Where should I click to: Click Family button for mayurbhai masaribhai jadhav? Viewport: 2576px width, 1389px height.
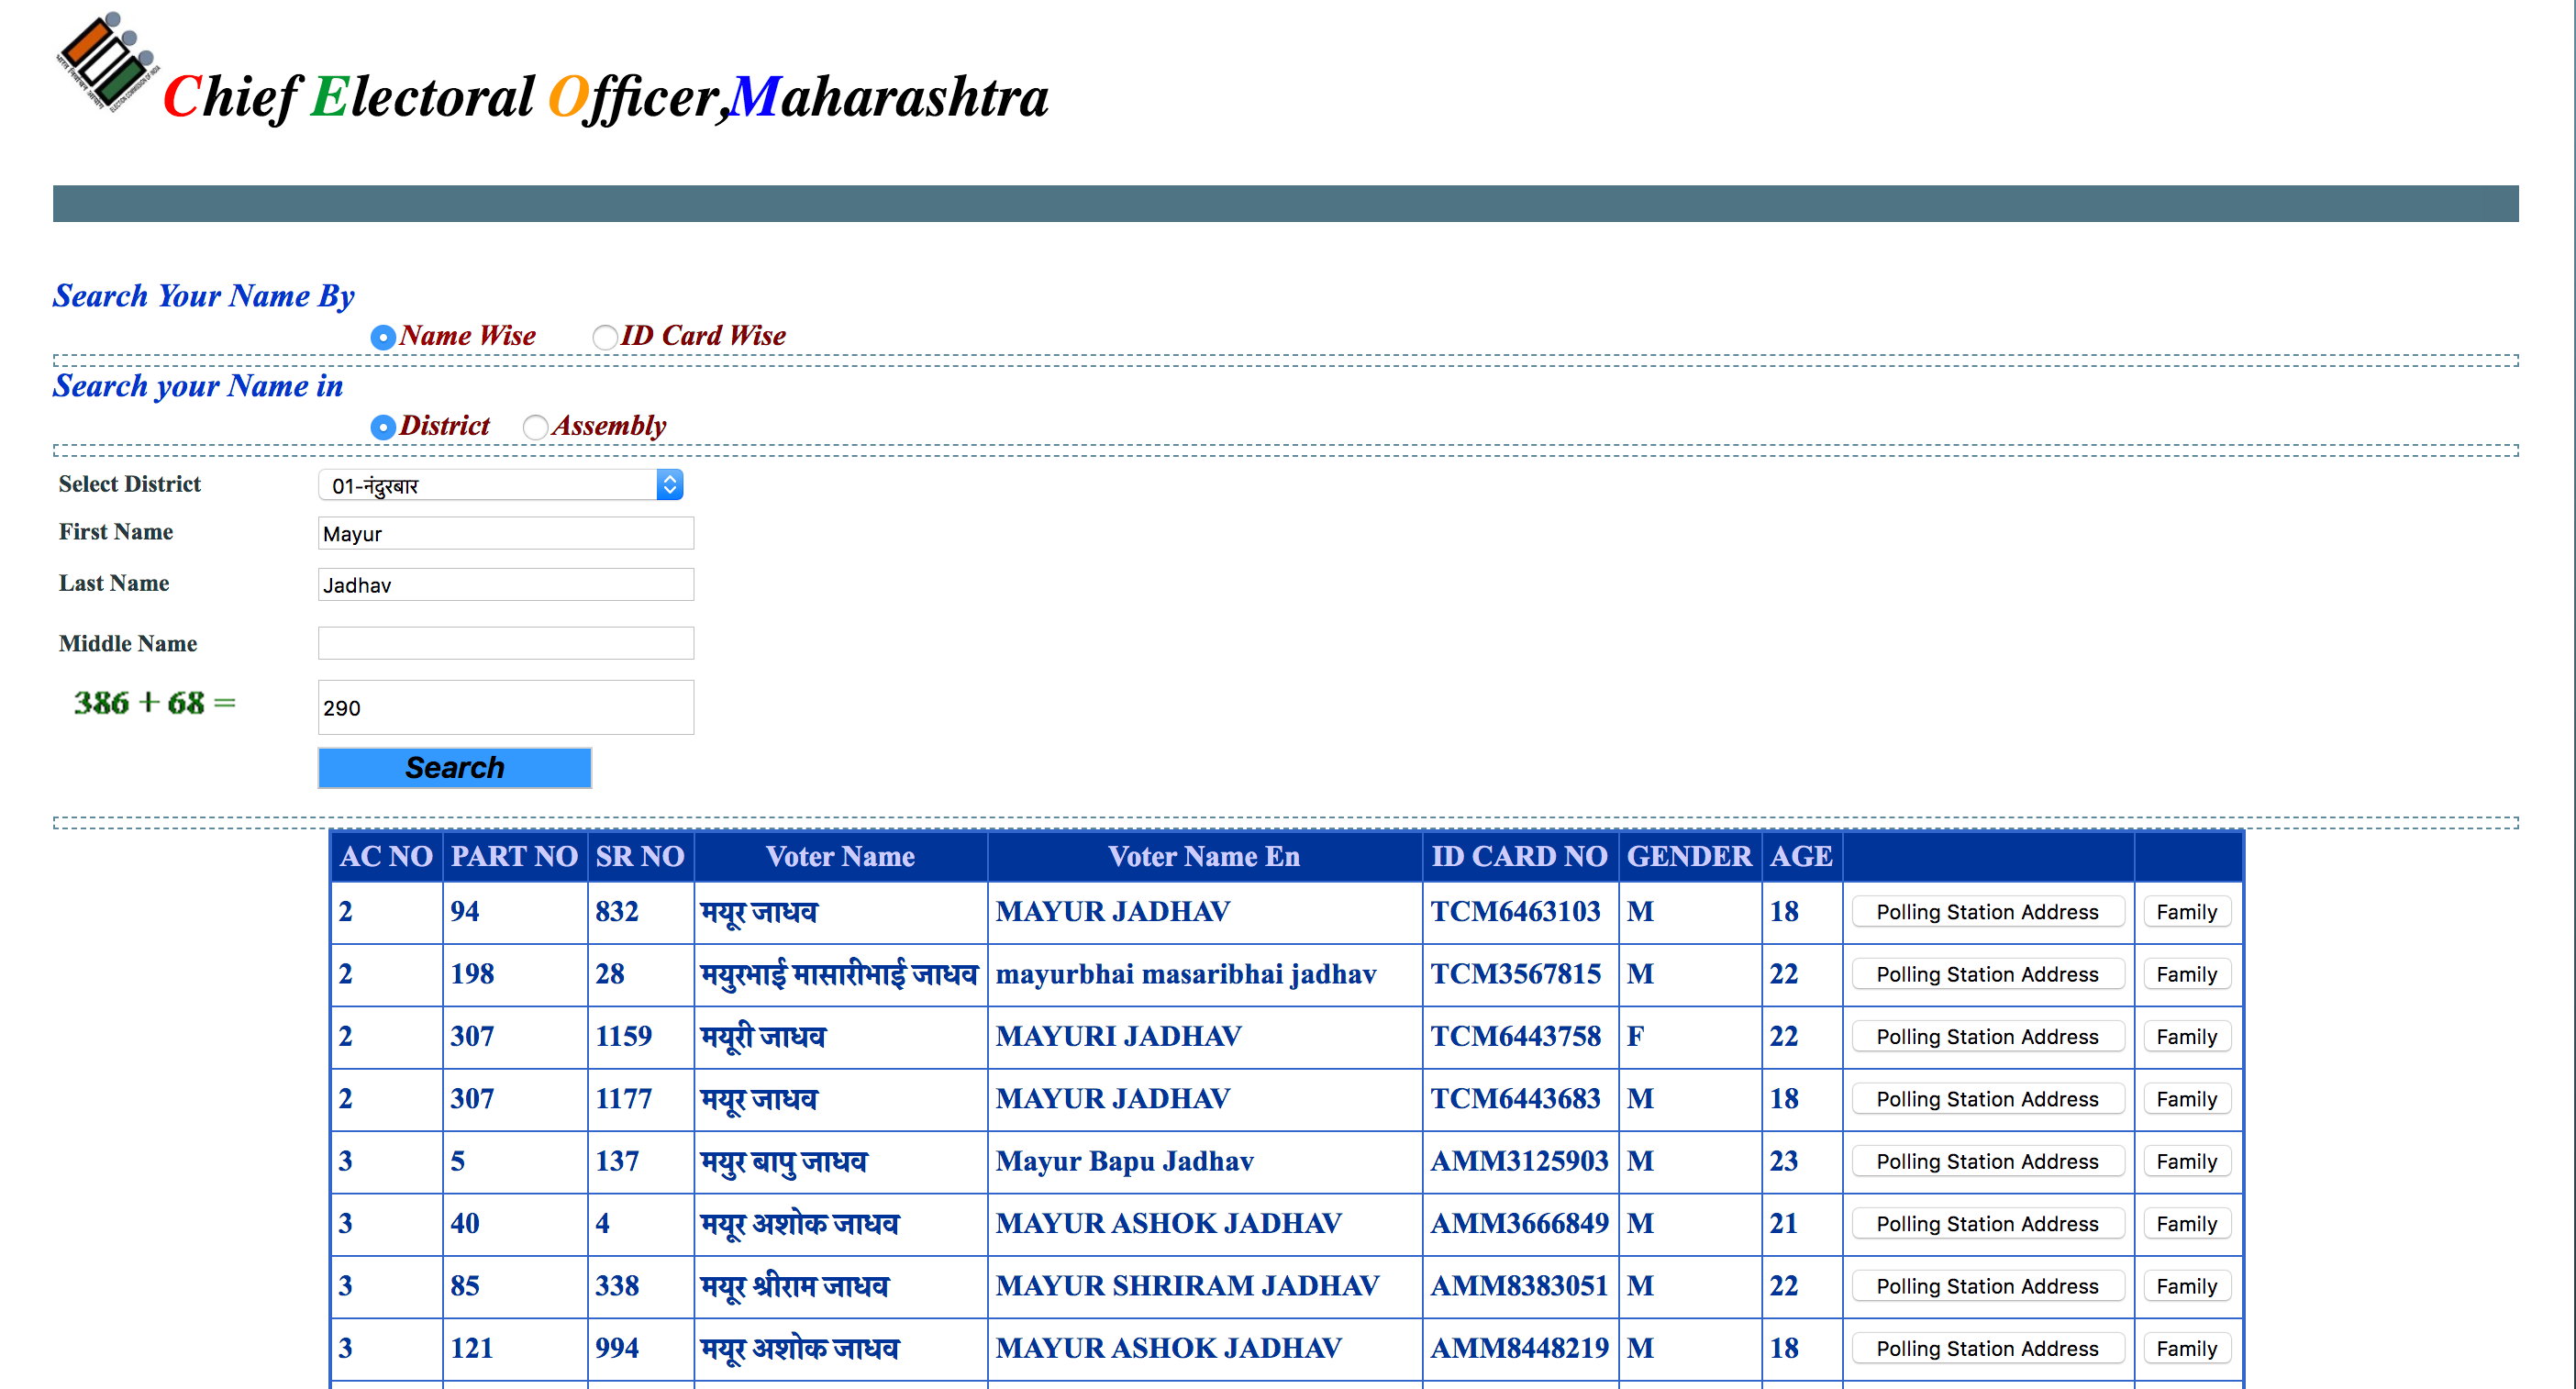point(2186,975)
